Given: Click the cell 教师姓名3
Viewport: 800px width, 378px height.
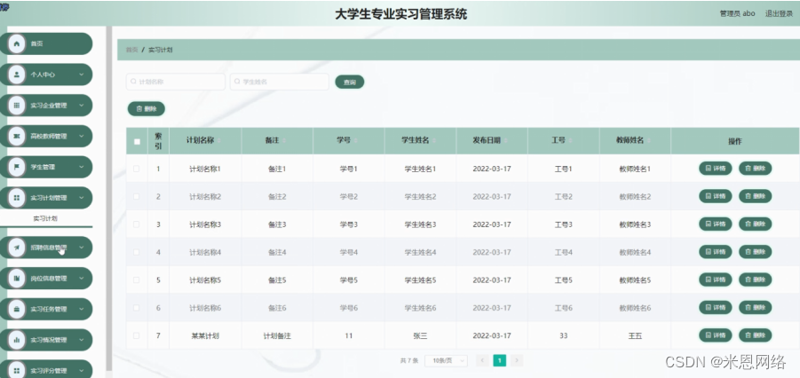Looking at the screenshot, I should click(x=635, y=224).
